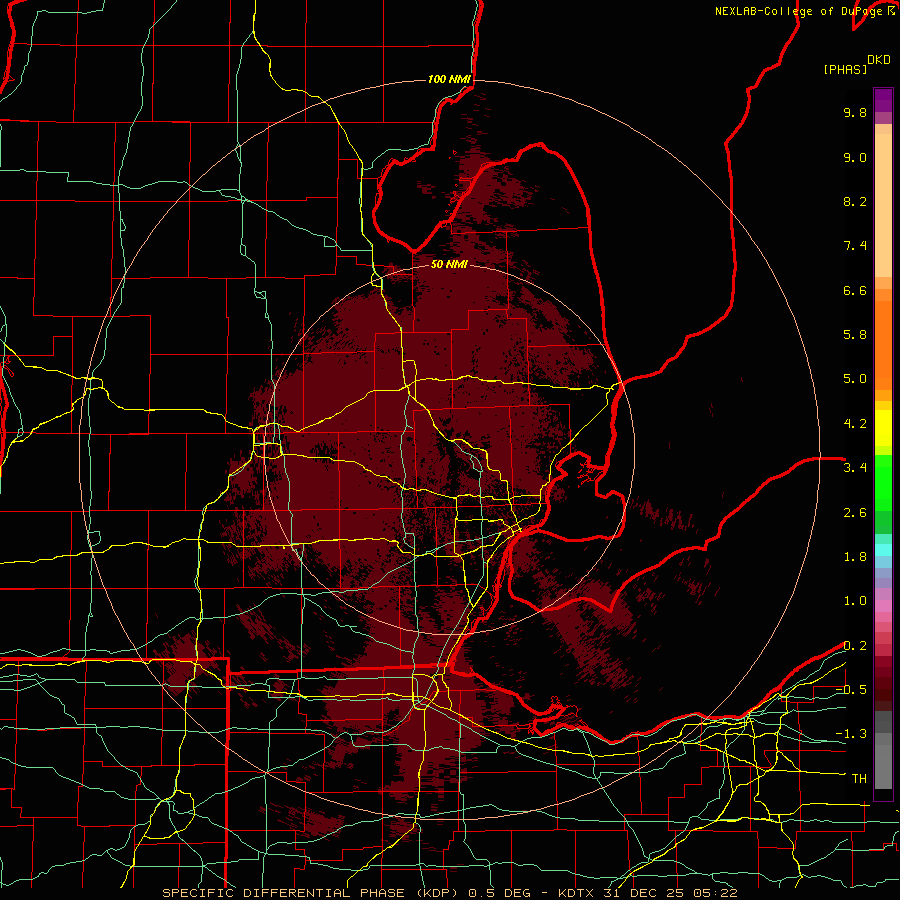Viewport: 900px width, 900px height.
Task: Click the 100 NMI range ring label
Action: [449, 79]
